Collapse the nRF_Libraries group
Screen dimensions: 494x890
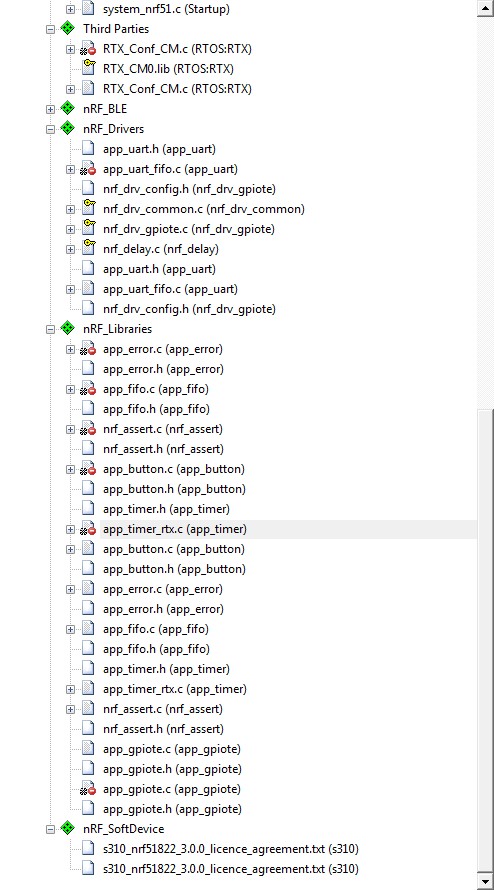51,329
